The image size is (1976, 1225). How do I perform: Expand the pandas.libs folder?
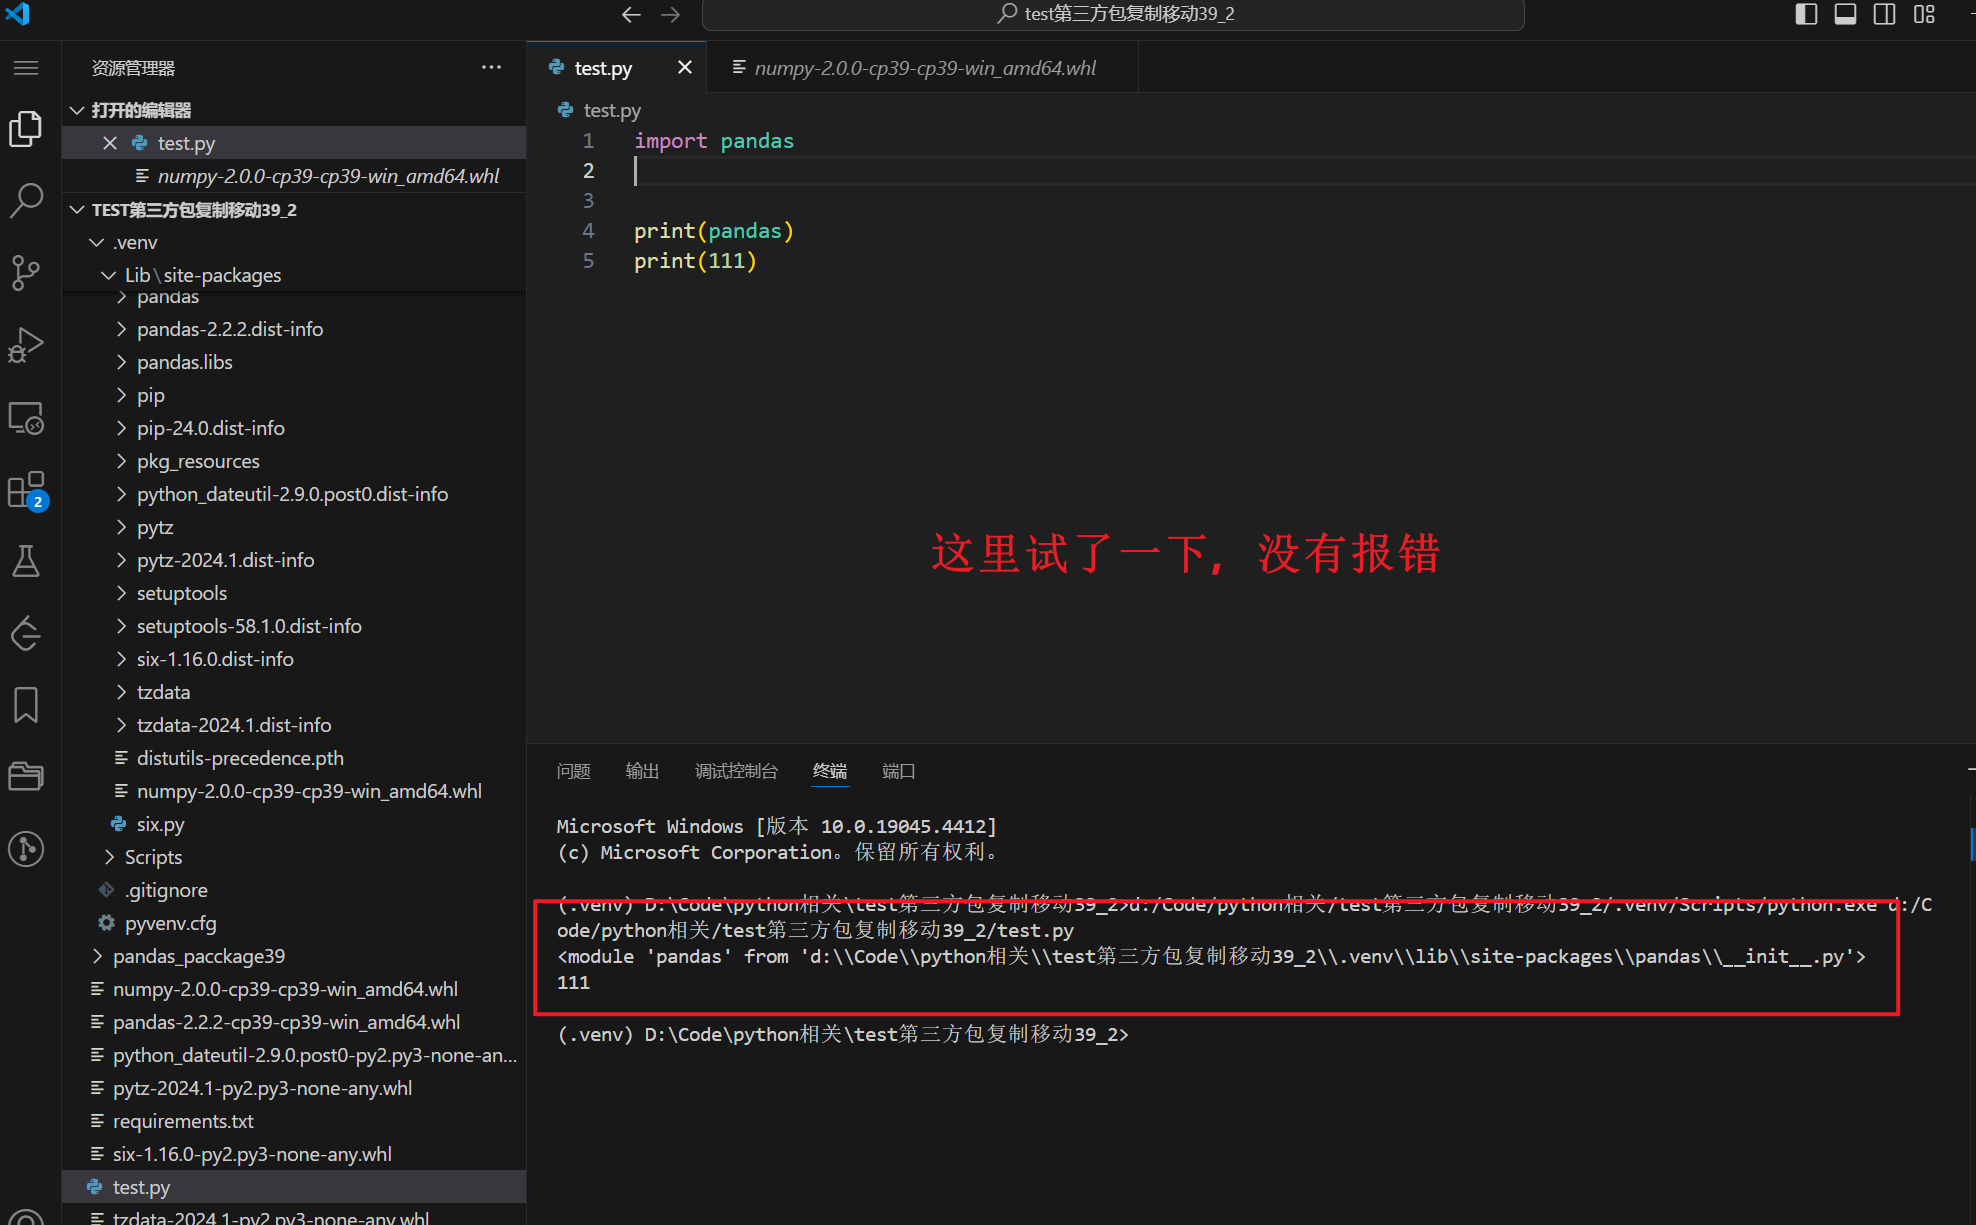(x=294, y=362)
